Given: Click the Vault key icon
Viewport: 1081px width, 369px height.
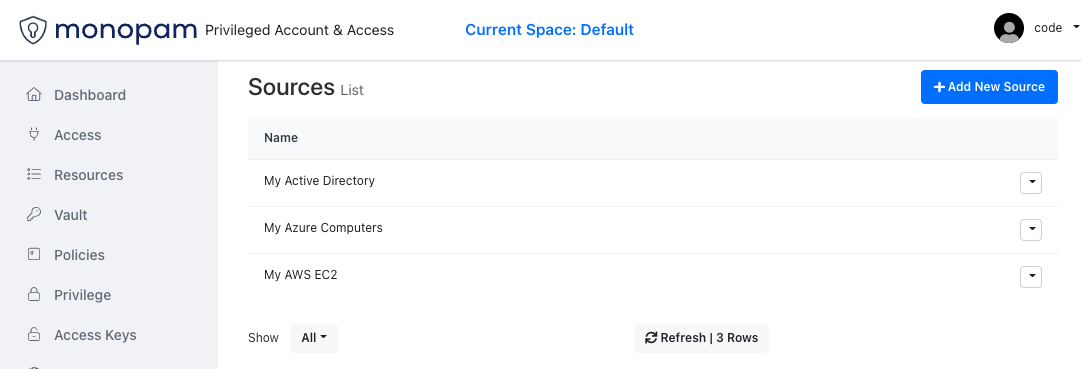Looking at the screenshot, I should pyautogui.click(x=33, y=215).
